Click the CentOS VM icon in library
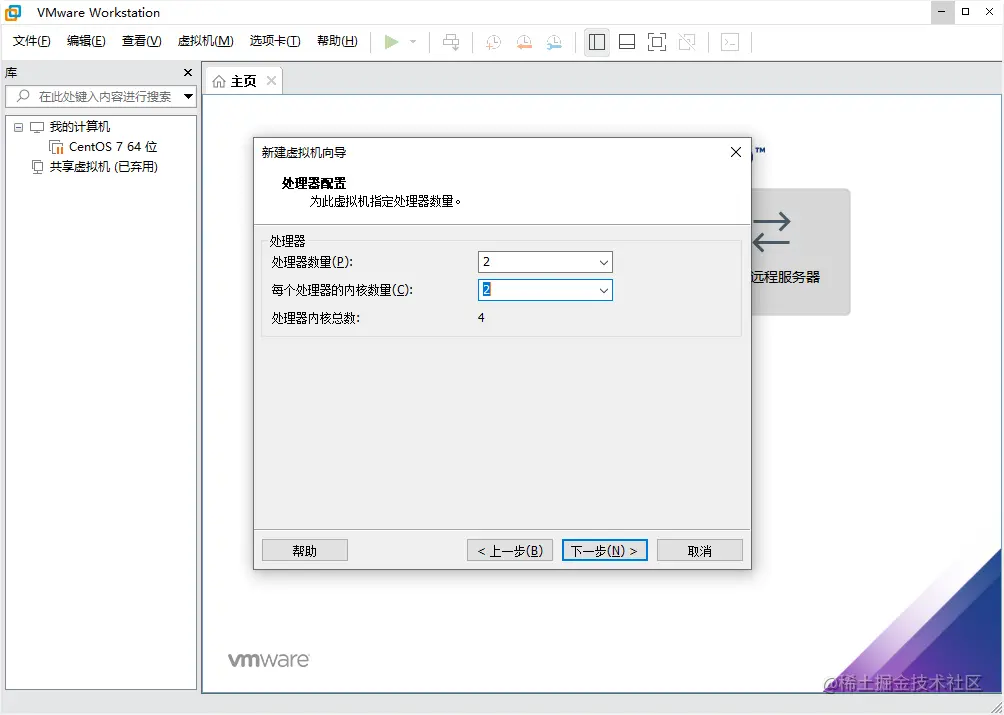Viewport: 1004px width, 715px height. 56,147
